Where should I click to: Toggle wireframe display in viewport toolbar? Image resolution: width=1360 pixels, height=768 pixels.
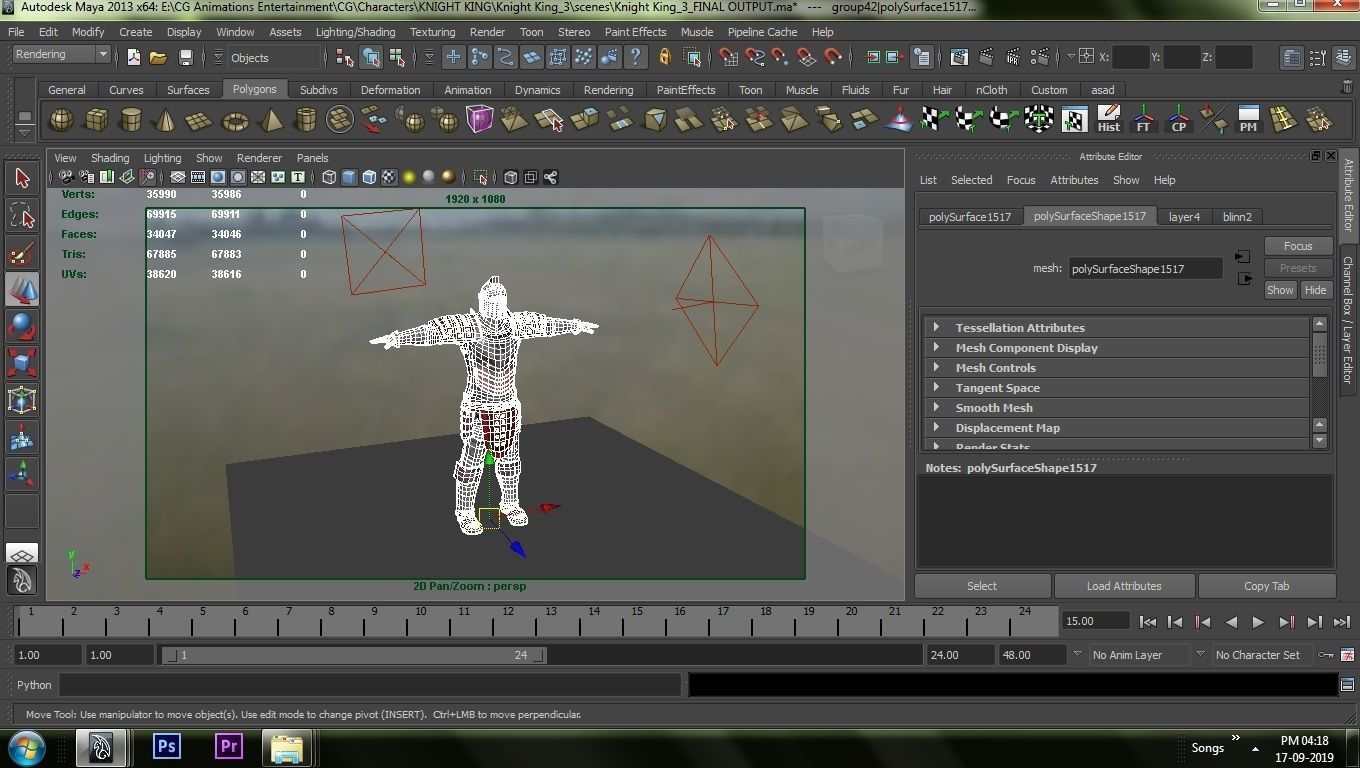329,178
